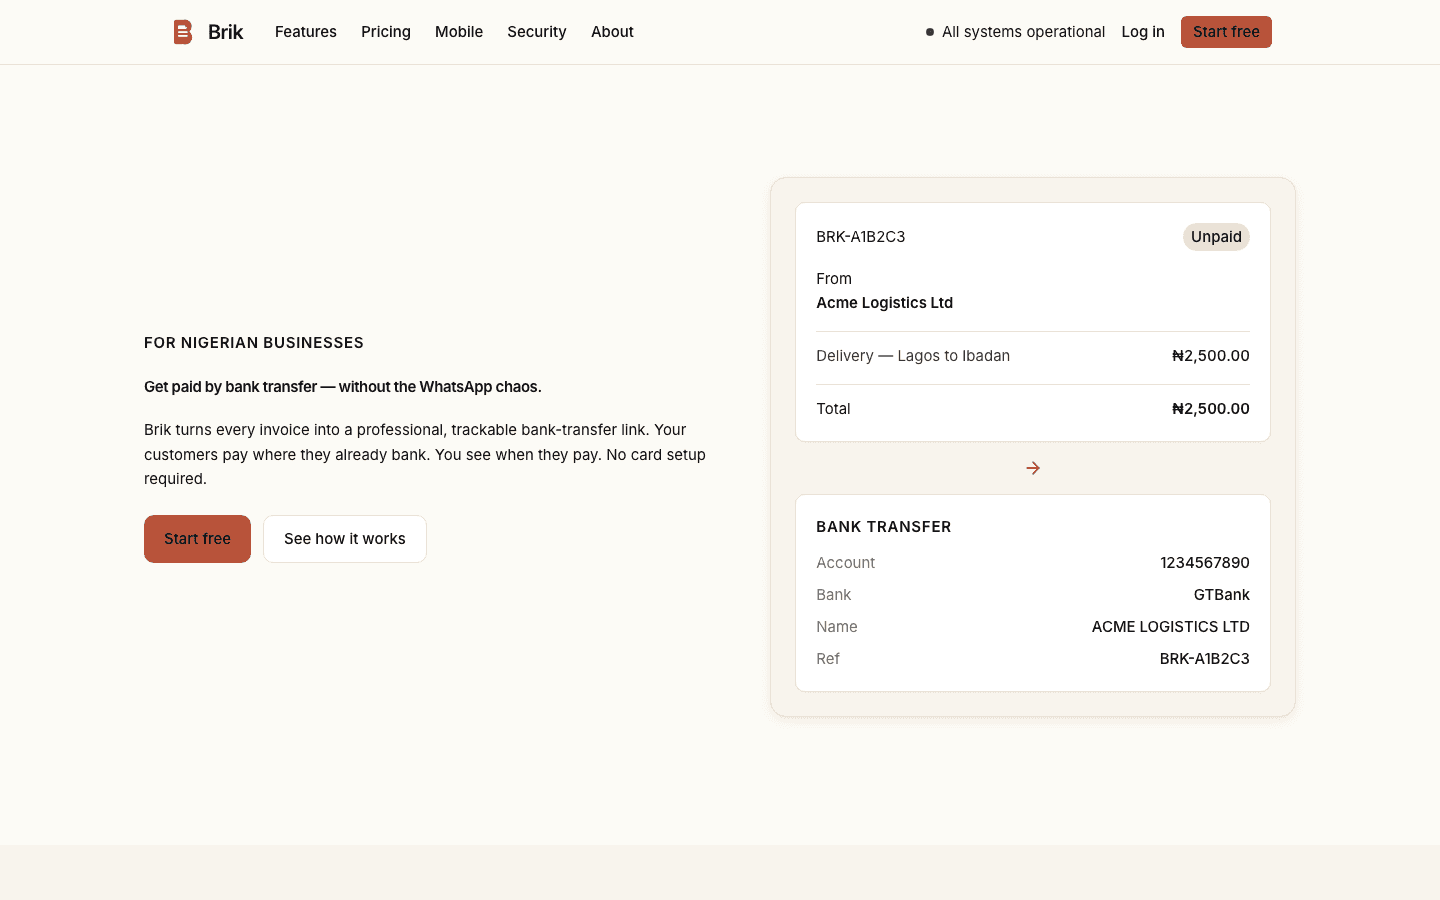Image resolution: width=1440 pixels, height=900 pixels.
Task: Click the red arrow between invoice cards
Action: [x=1033, y=468]
